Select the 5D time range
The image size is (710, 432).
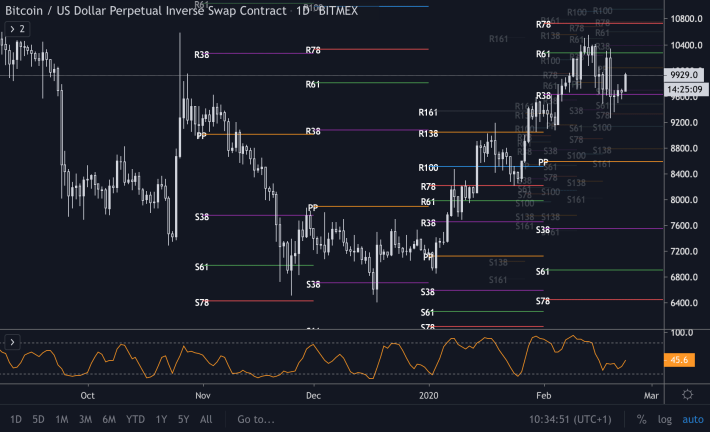point(38,419)
